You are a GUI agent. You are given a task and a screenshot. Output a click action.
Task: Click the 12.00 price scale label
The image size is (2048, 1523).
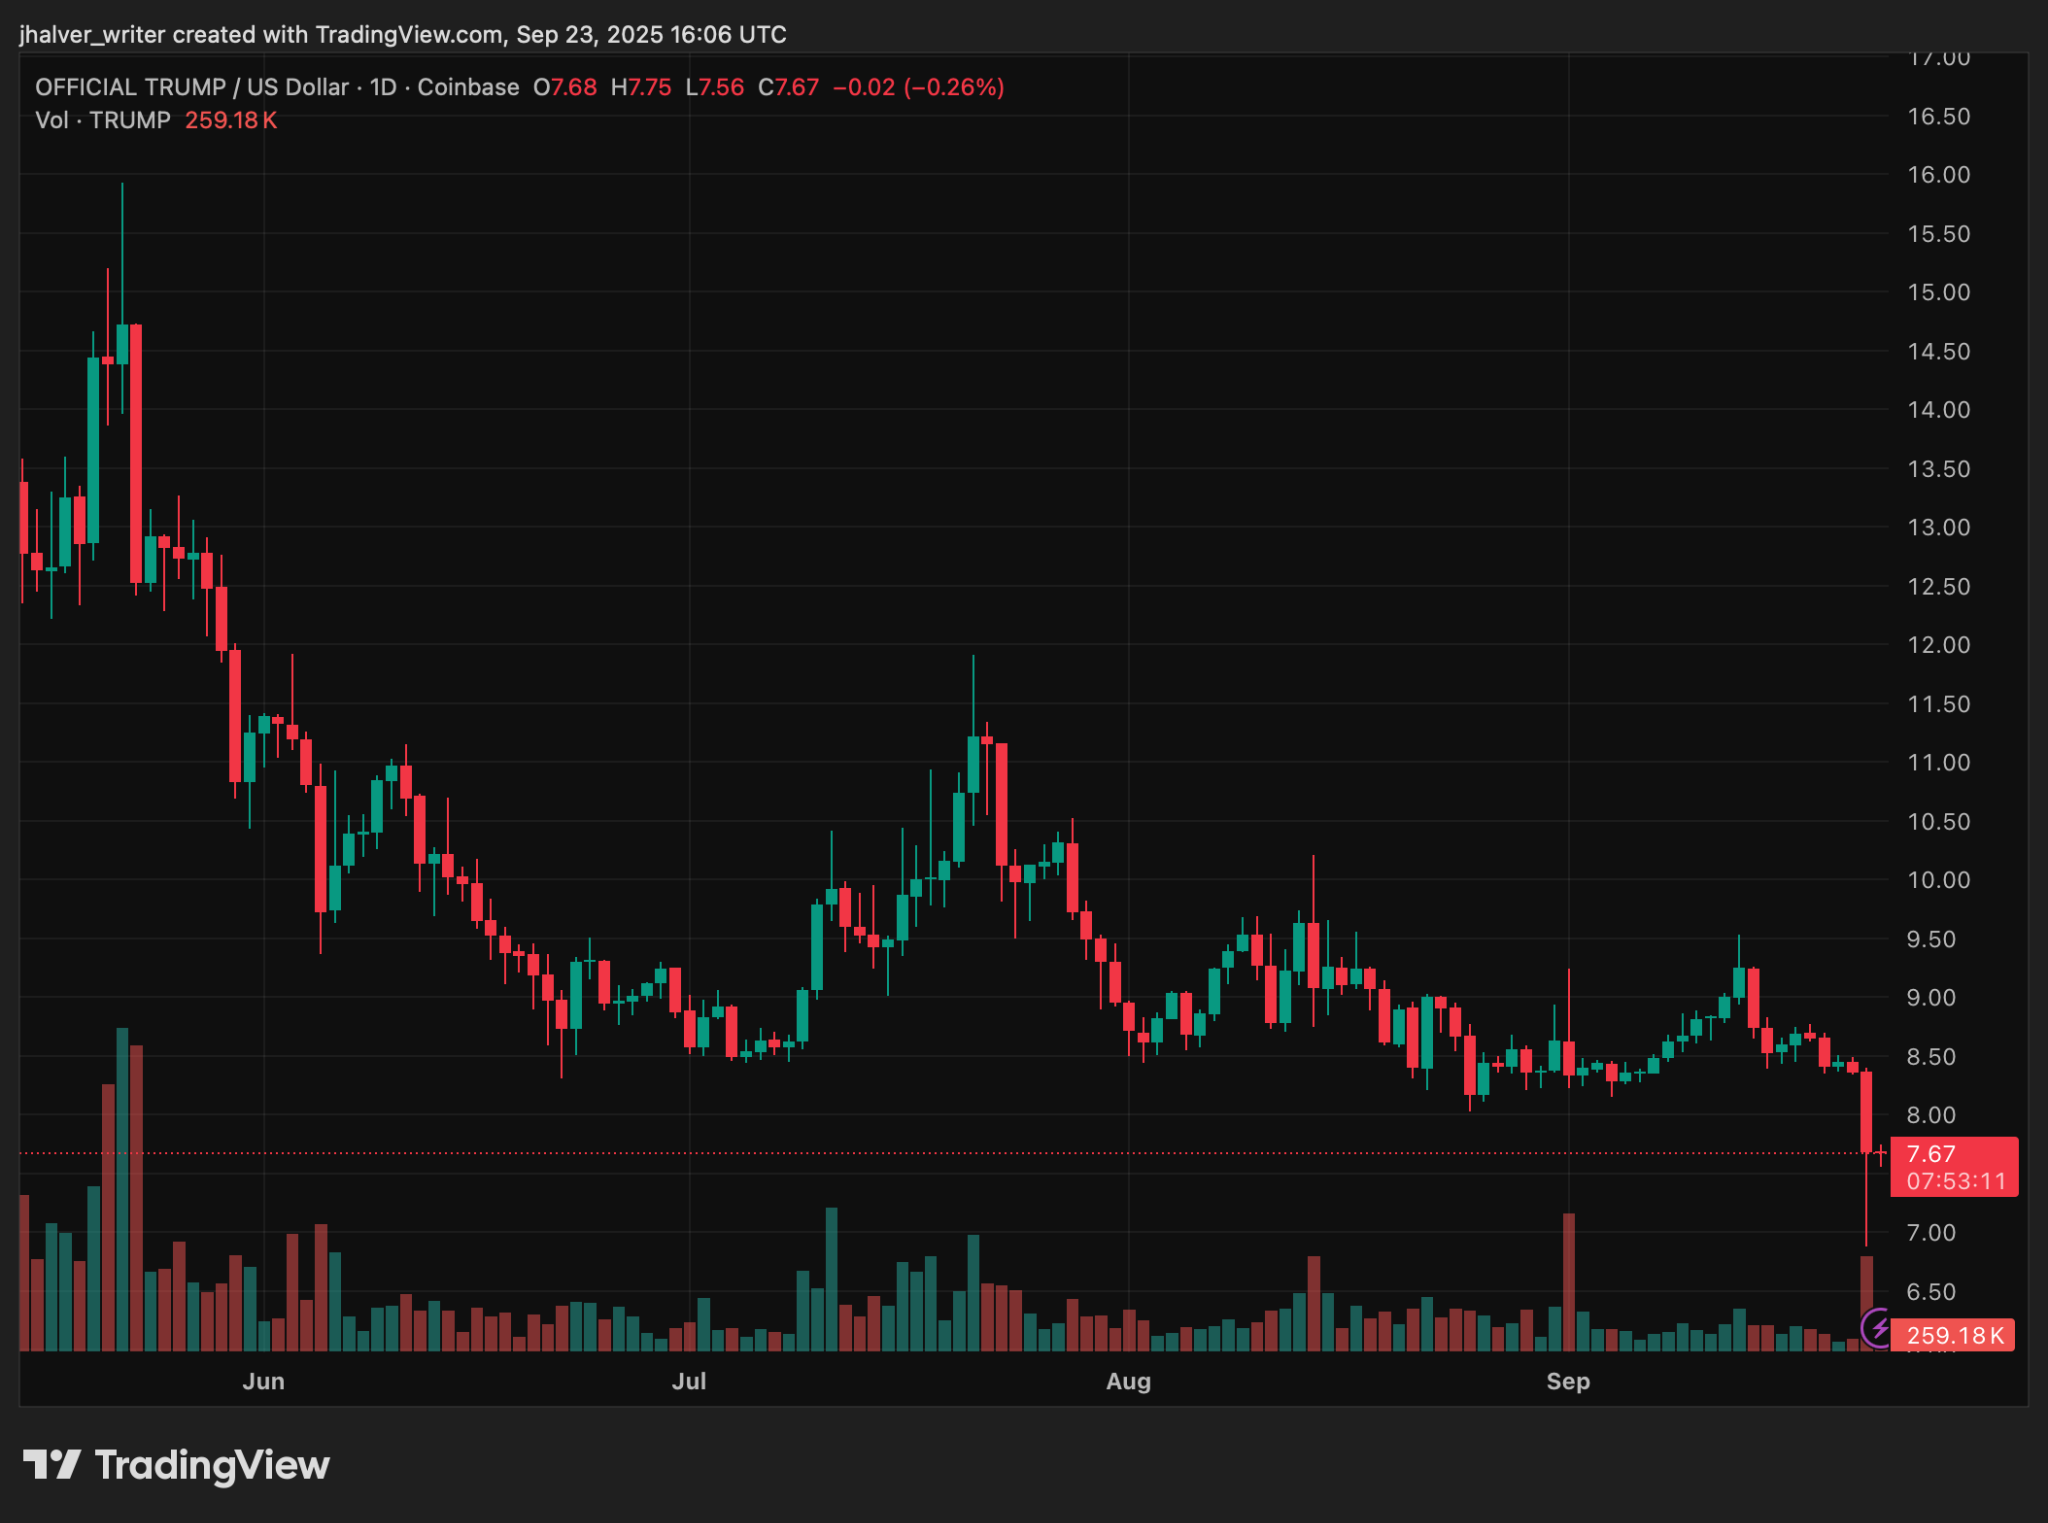1938,645
